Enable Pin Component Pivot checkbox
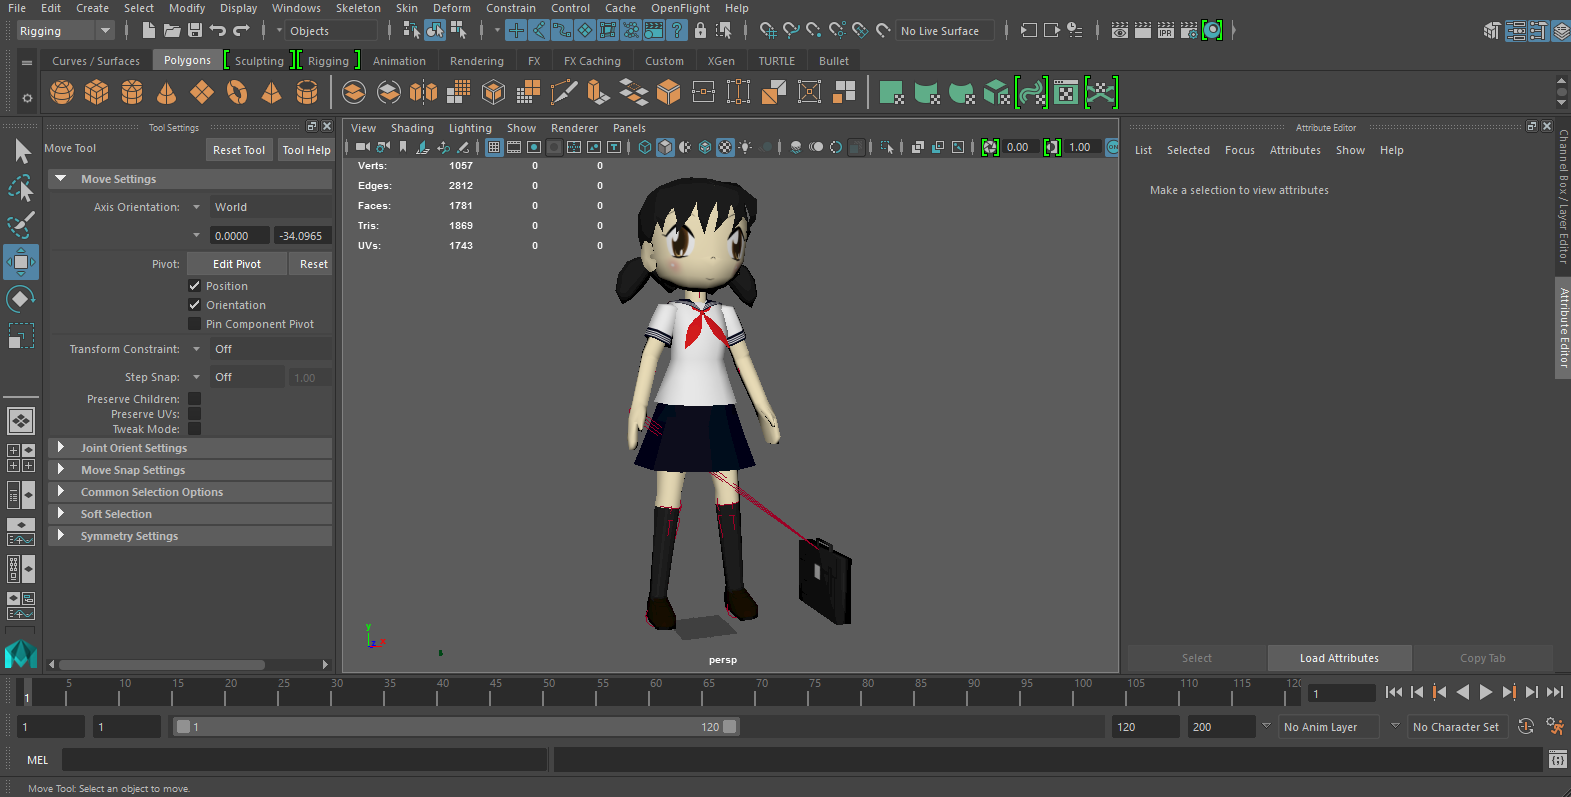This screenshot has height=797, width=1571. pyautogui.click(x=195, y=324)
